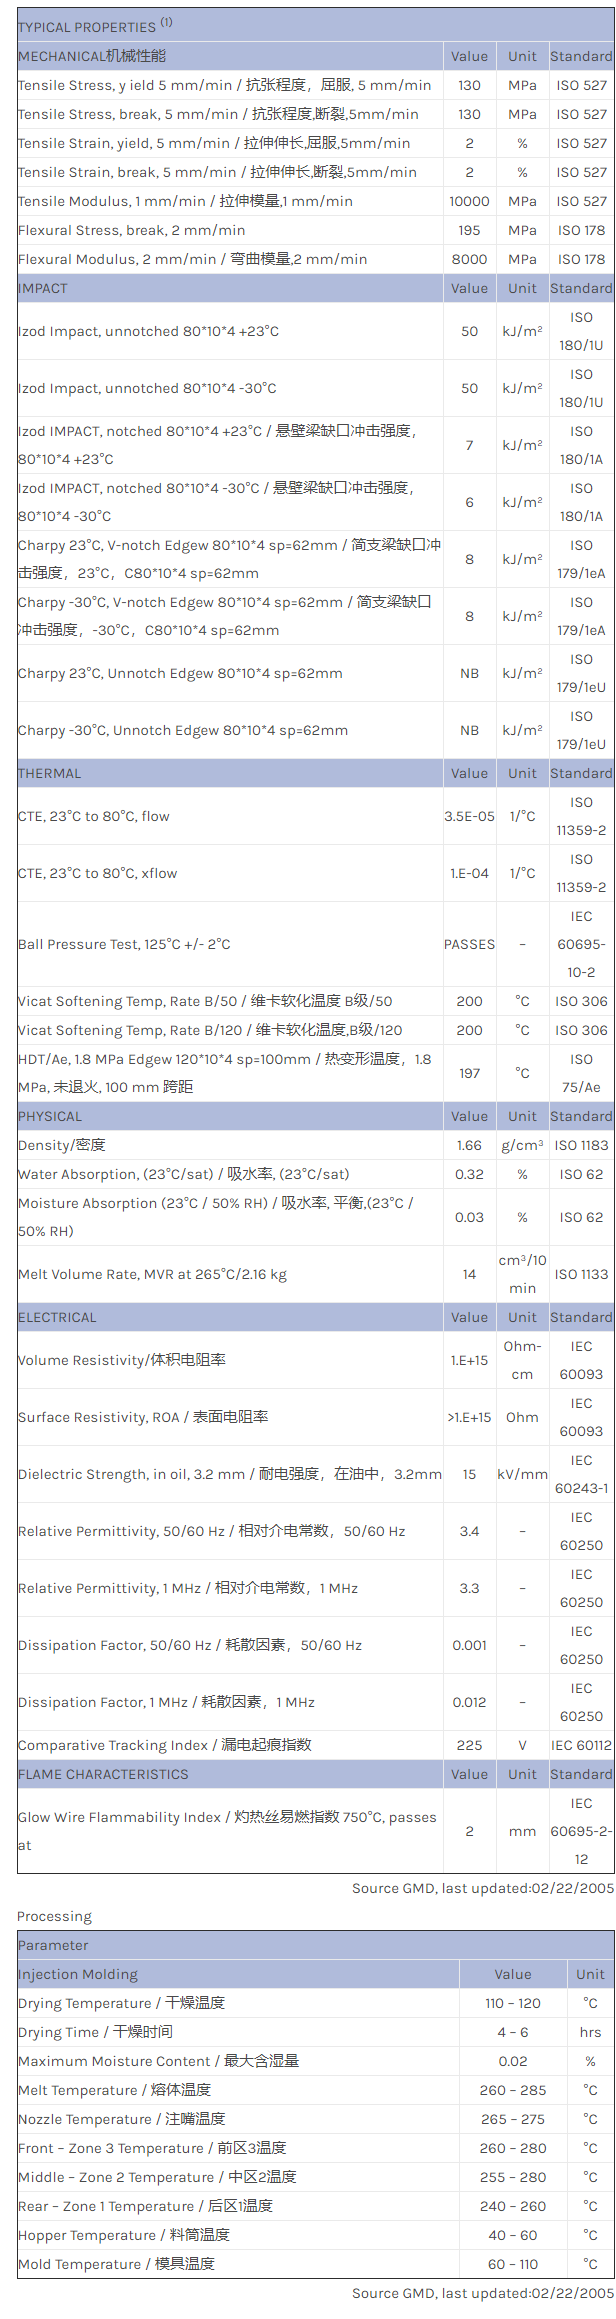Click the Flexural Stress, break row label
616x2319 pixels.
[x=131, y=230]
